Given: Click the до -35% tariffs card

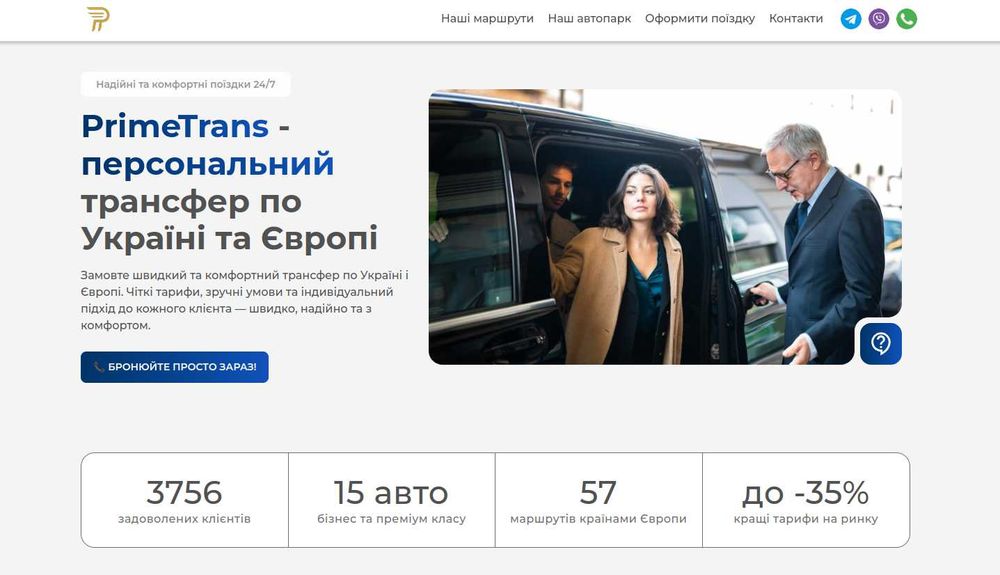Looking at the screenshot, I should [x=806, y=500].
